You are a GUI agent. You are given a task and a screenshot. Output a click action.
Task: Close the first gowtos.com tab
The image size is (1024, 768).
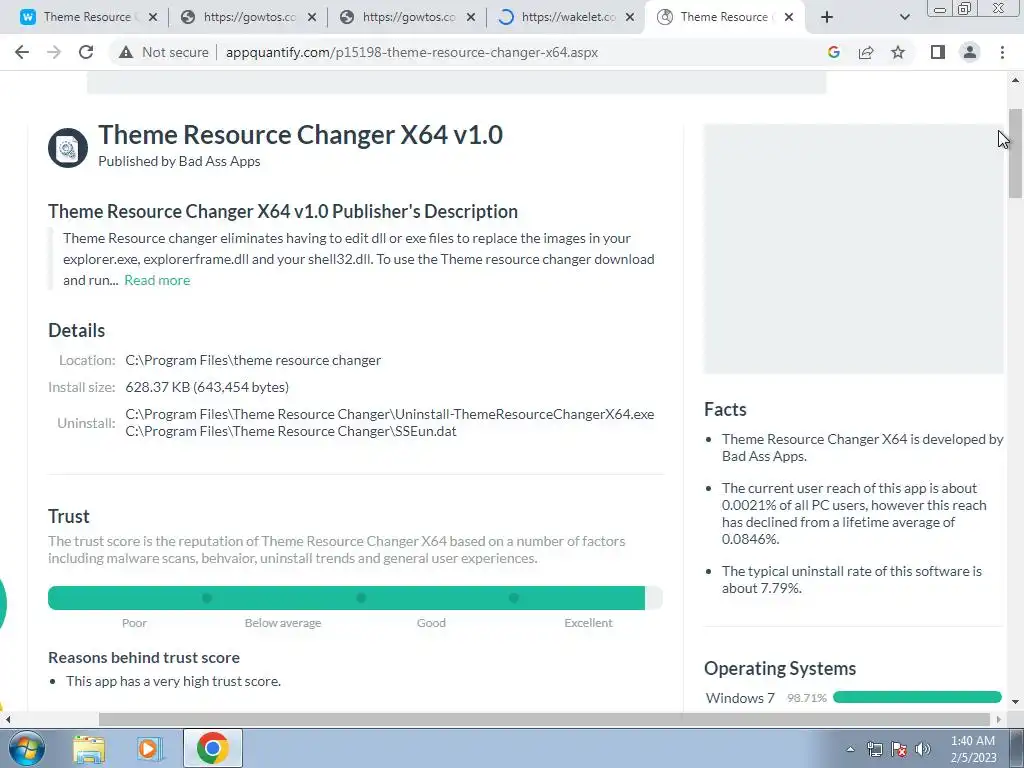click(x=312, y=18)
